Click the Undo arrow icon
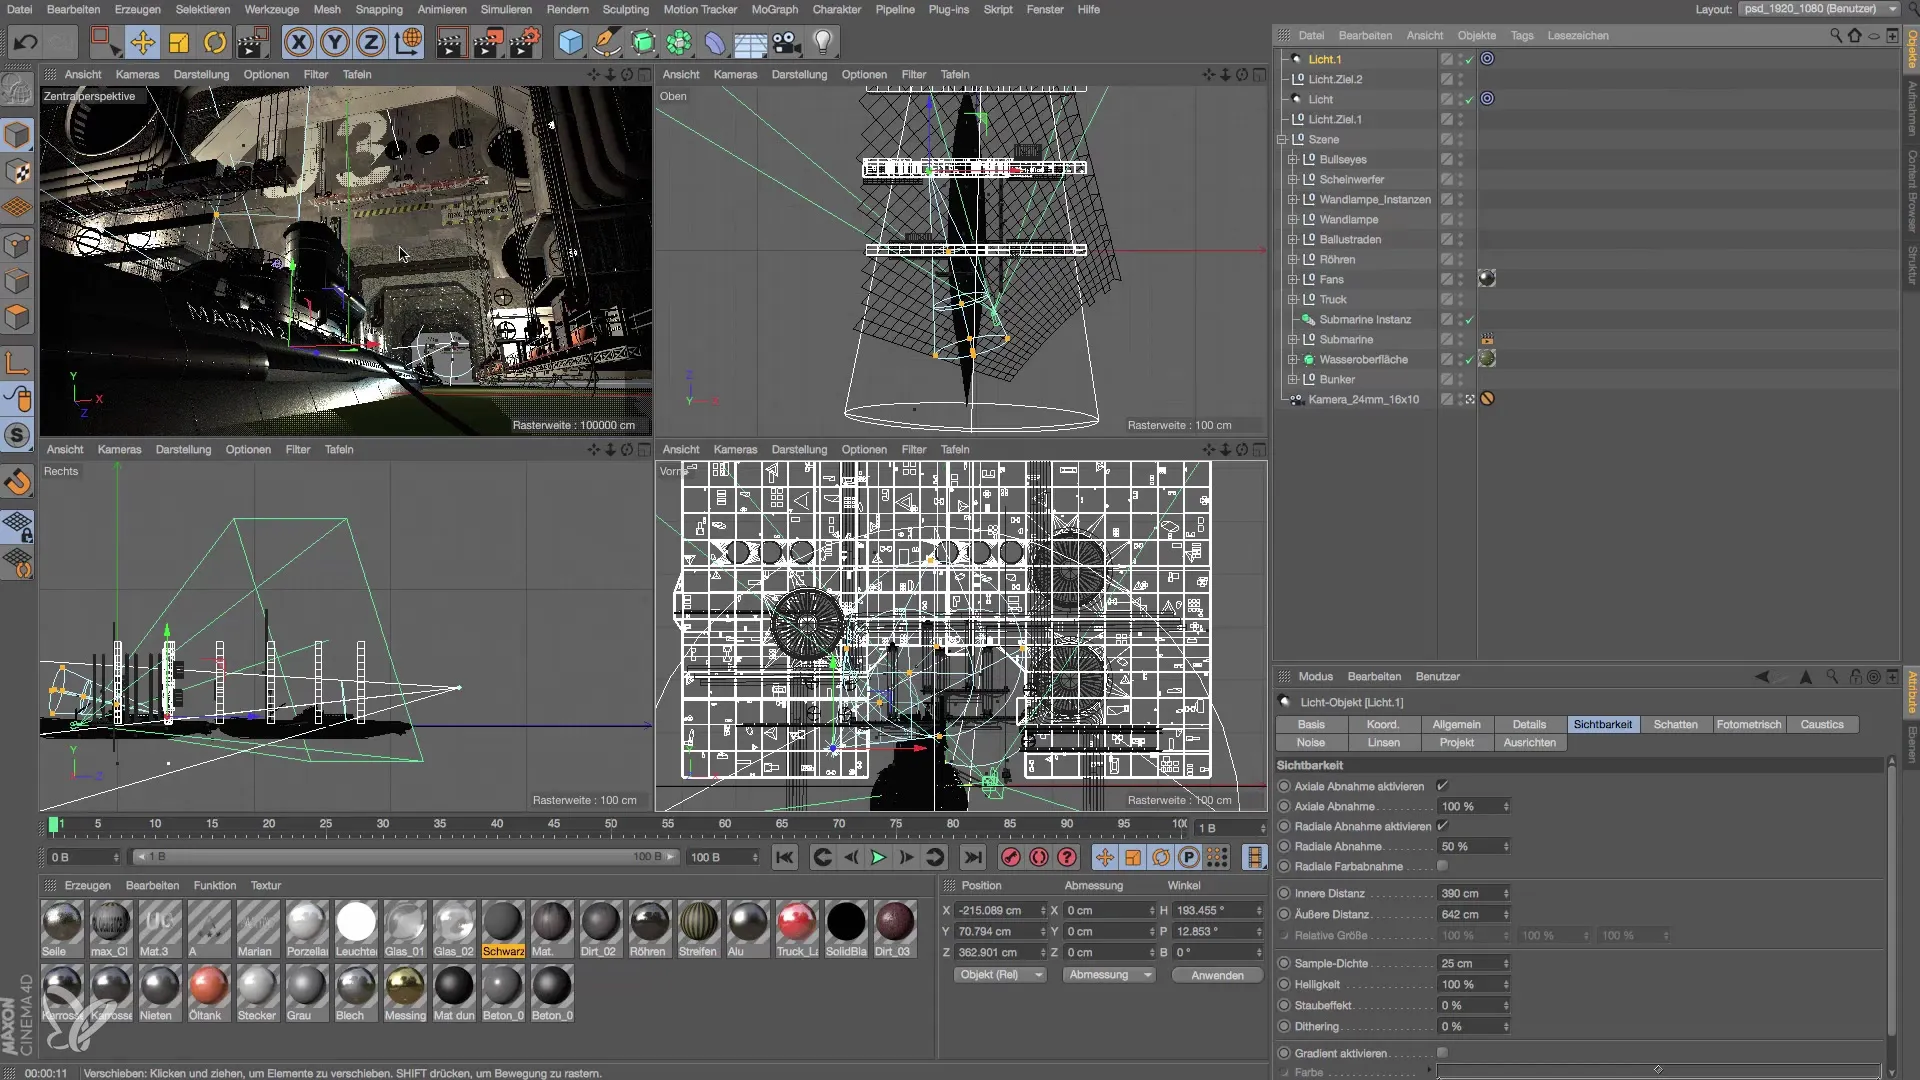This screenshot has height=1080, width=1920. [x=26, y=42]
